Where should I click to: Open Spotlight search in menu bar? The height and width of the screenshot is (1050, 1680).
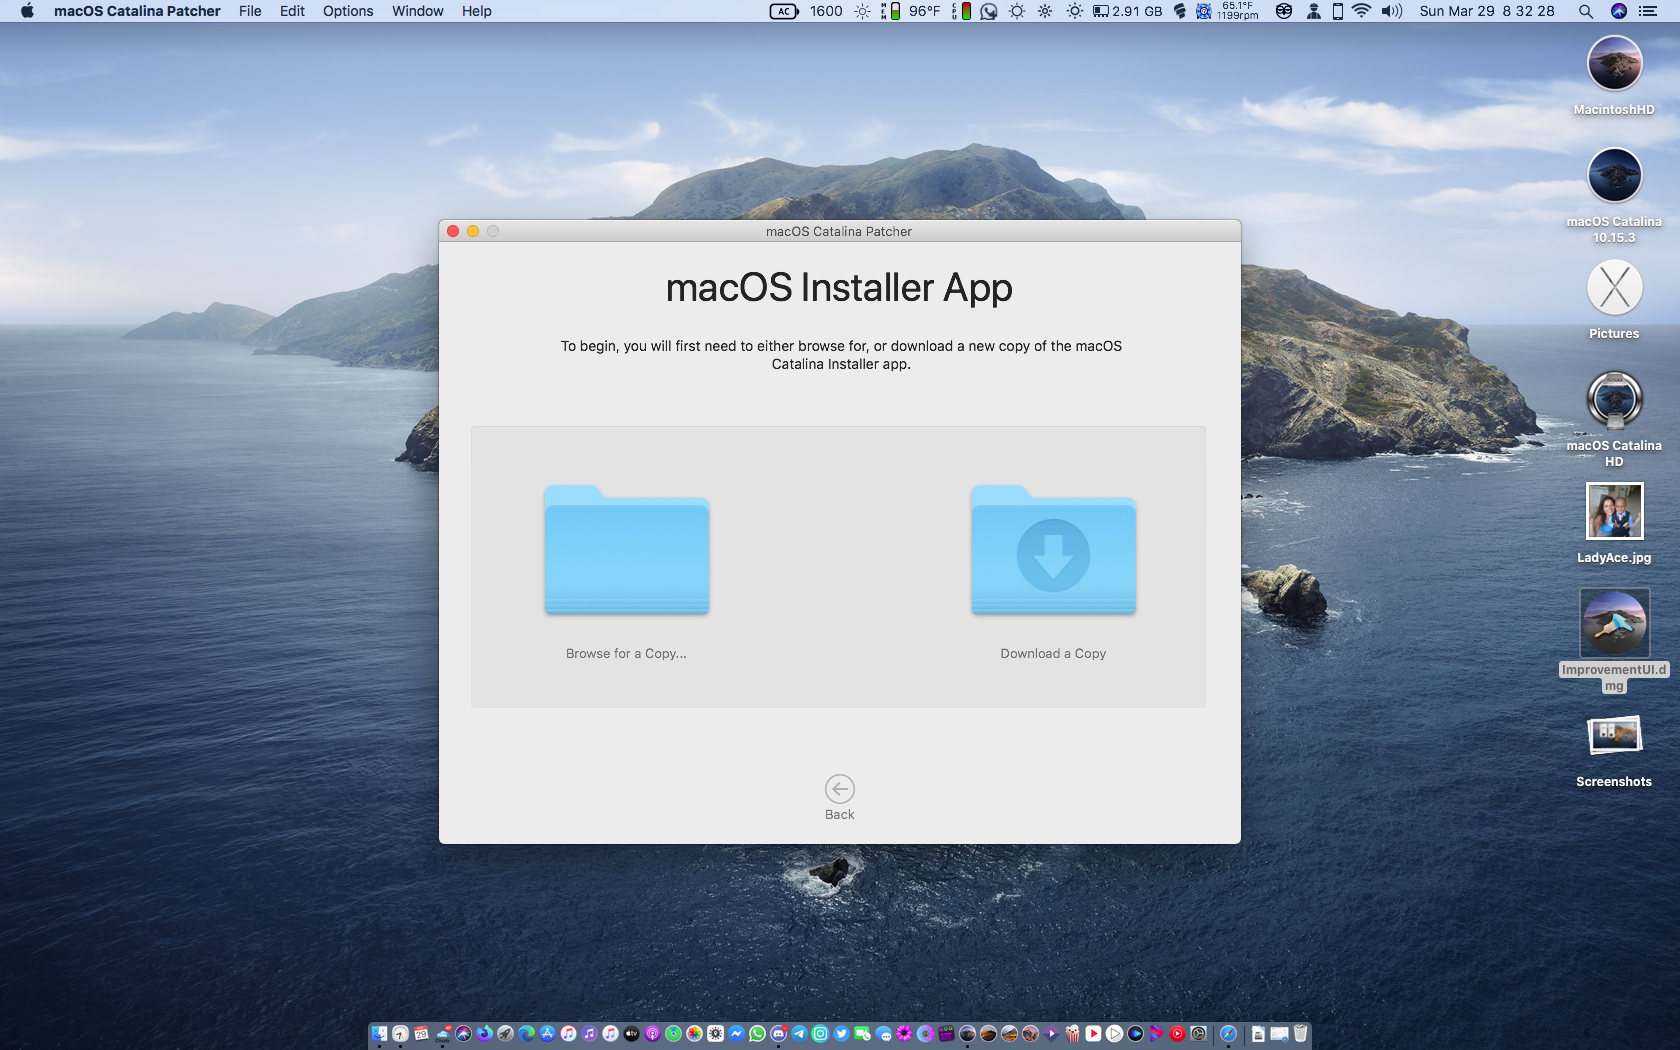click(1586, 11)
